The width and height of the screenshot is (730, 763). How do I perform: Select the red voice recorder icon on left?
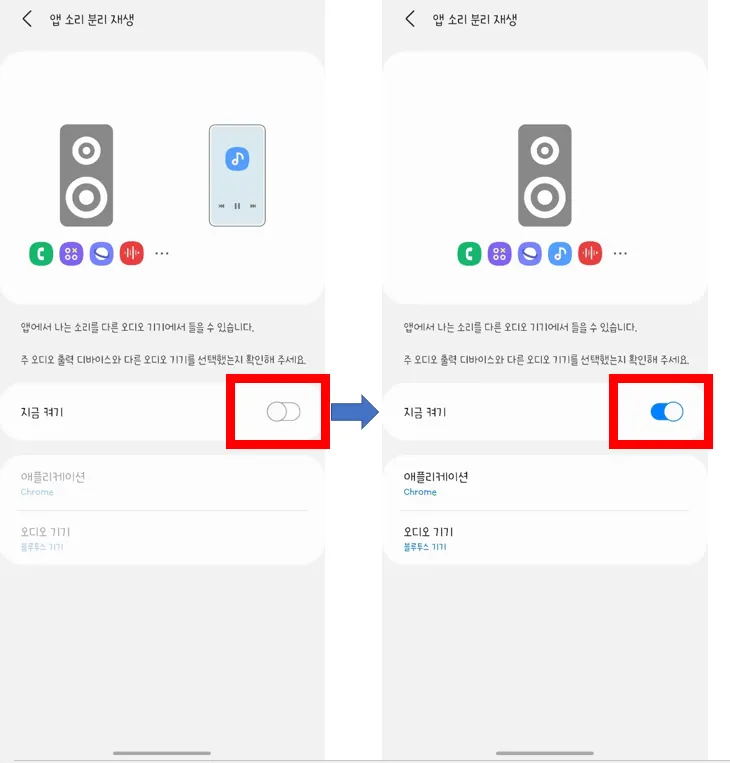coord(132,254)
